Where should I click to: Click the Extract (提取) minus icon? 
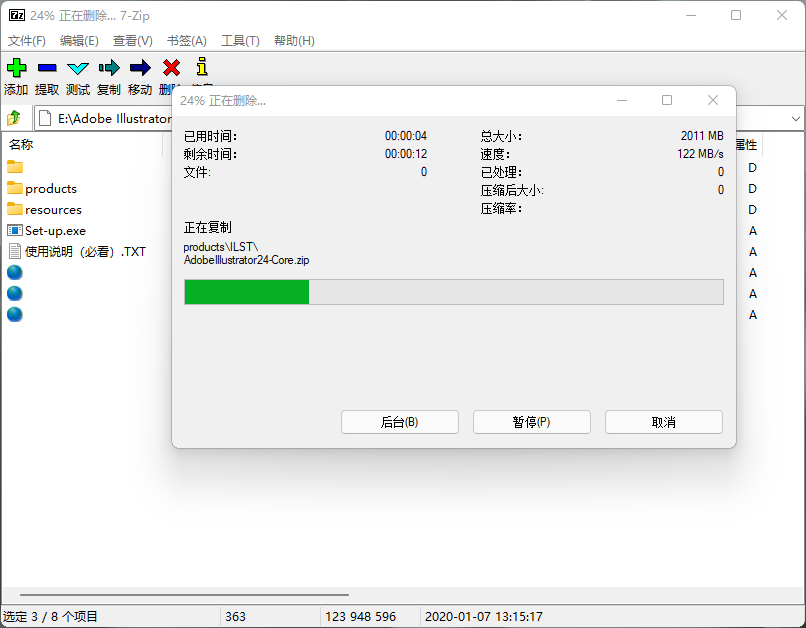pos(47,68)
